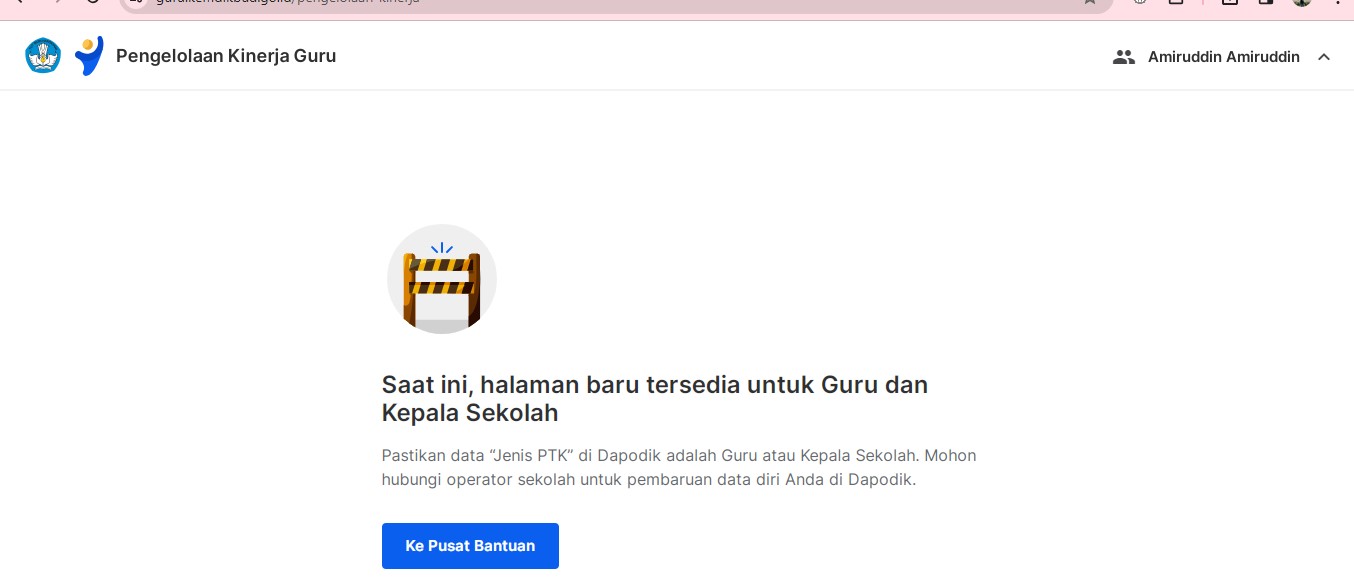Click the people account icon
The image size is (1354, 586).
pyautogui.click(x=1124, y=57)
